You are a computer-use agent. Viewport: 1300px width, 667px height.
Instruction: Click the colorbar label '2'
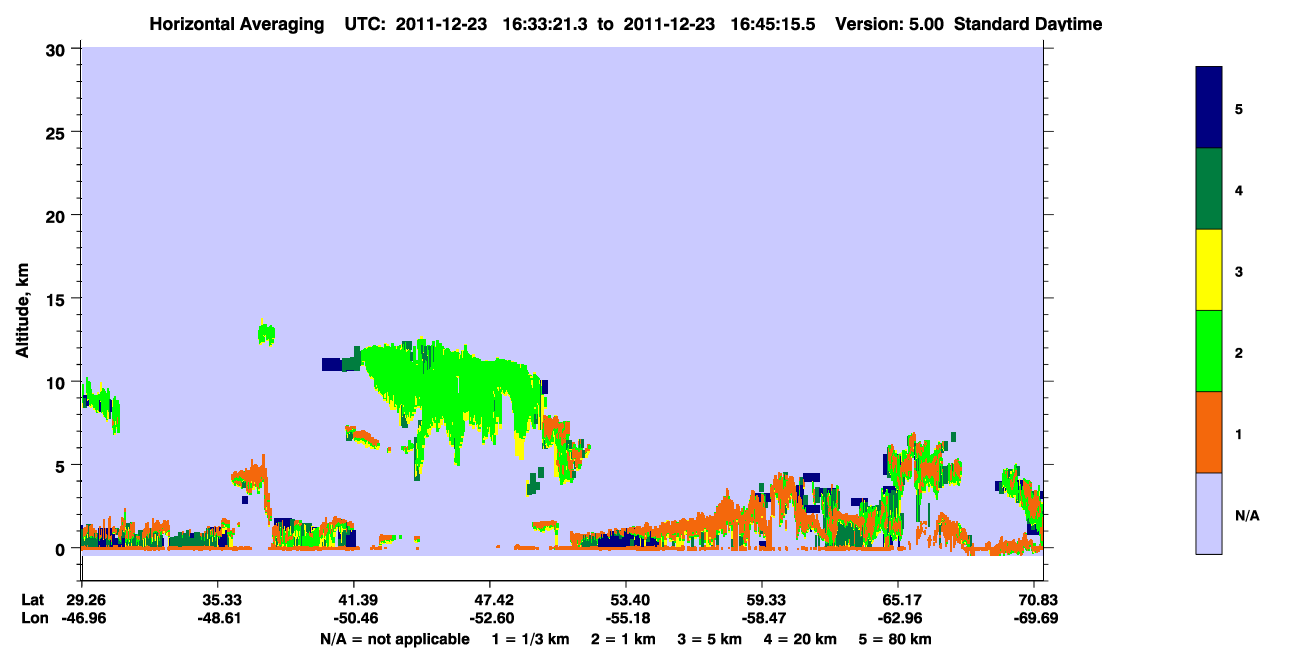[x=1239, y=351]
